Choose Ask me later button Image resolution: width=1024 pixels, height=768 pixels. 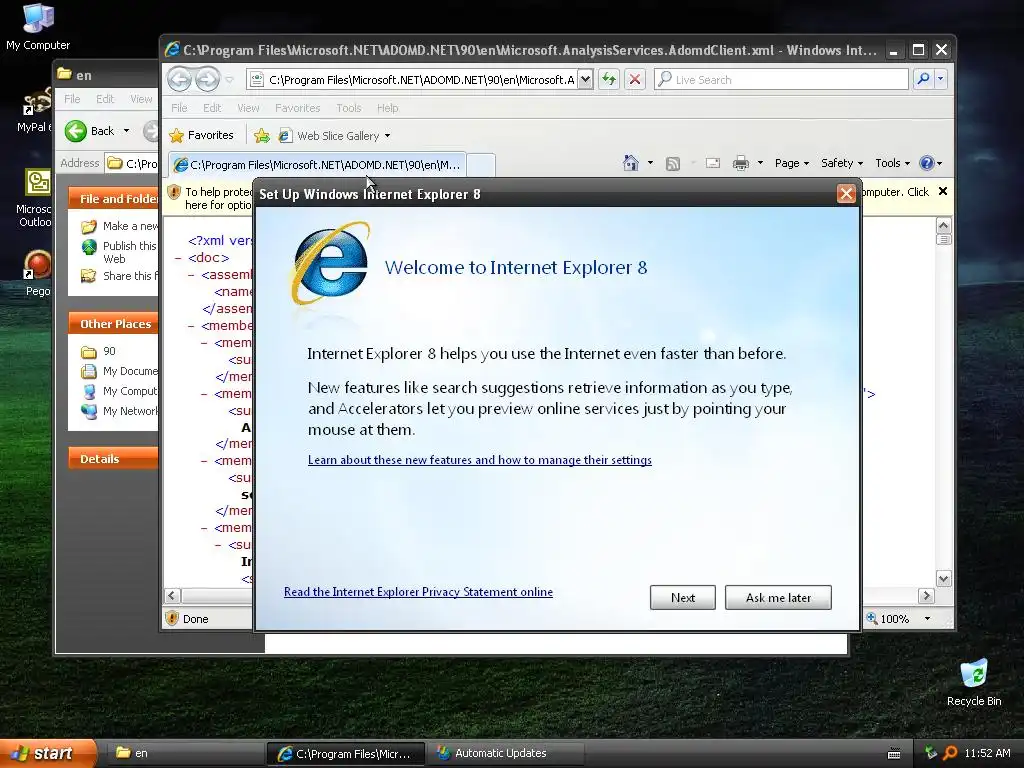coord(778,598)
